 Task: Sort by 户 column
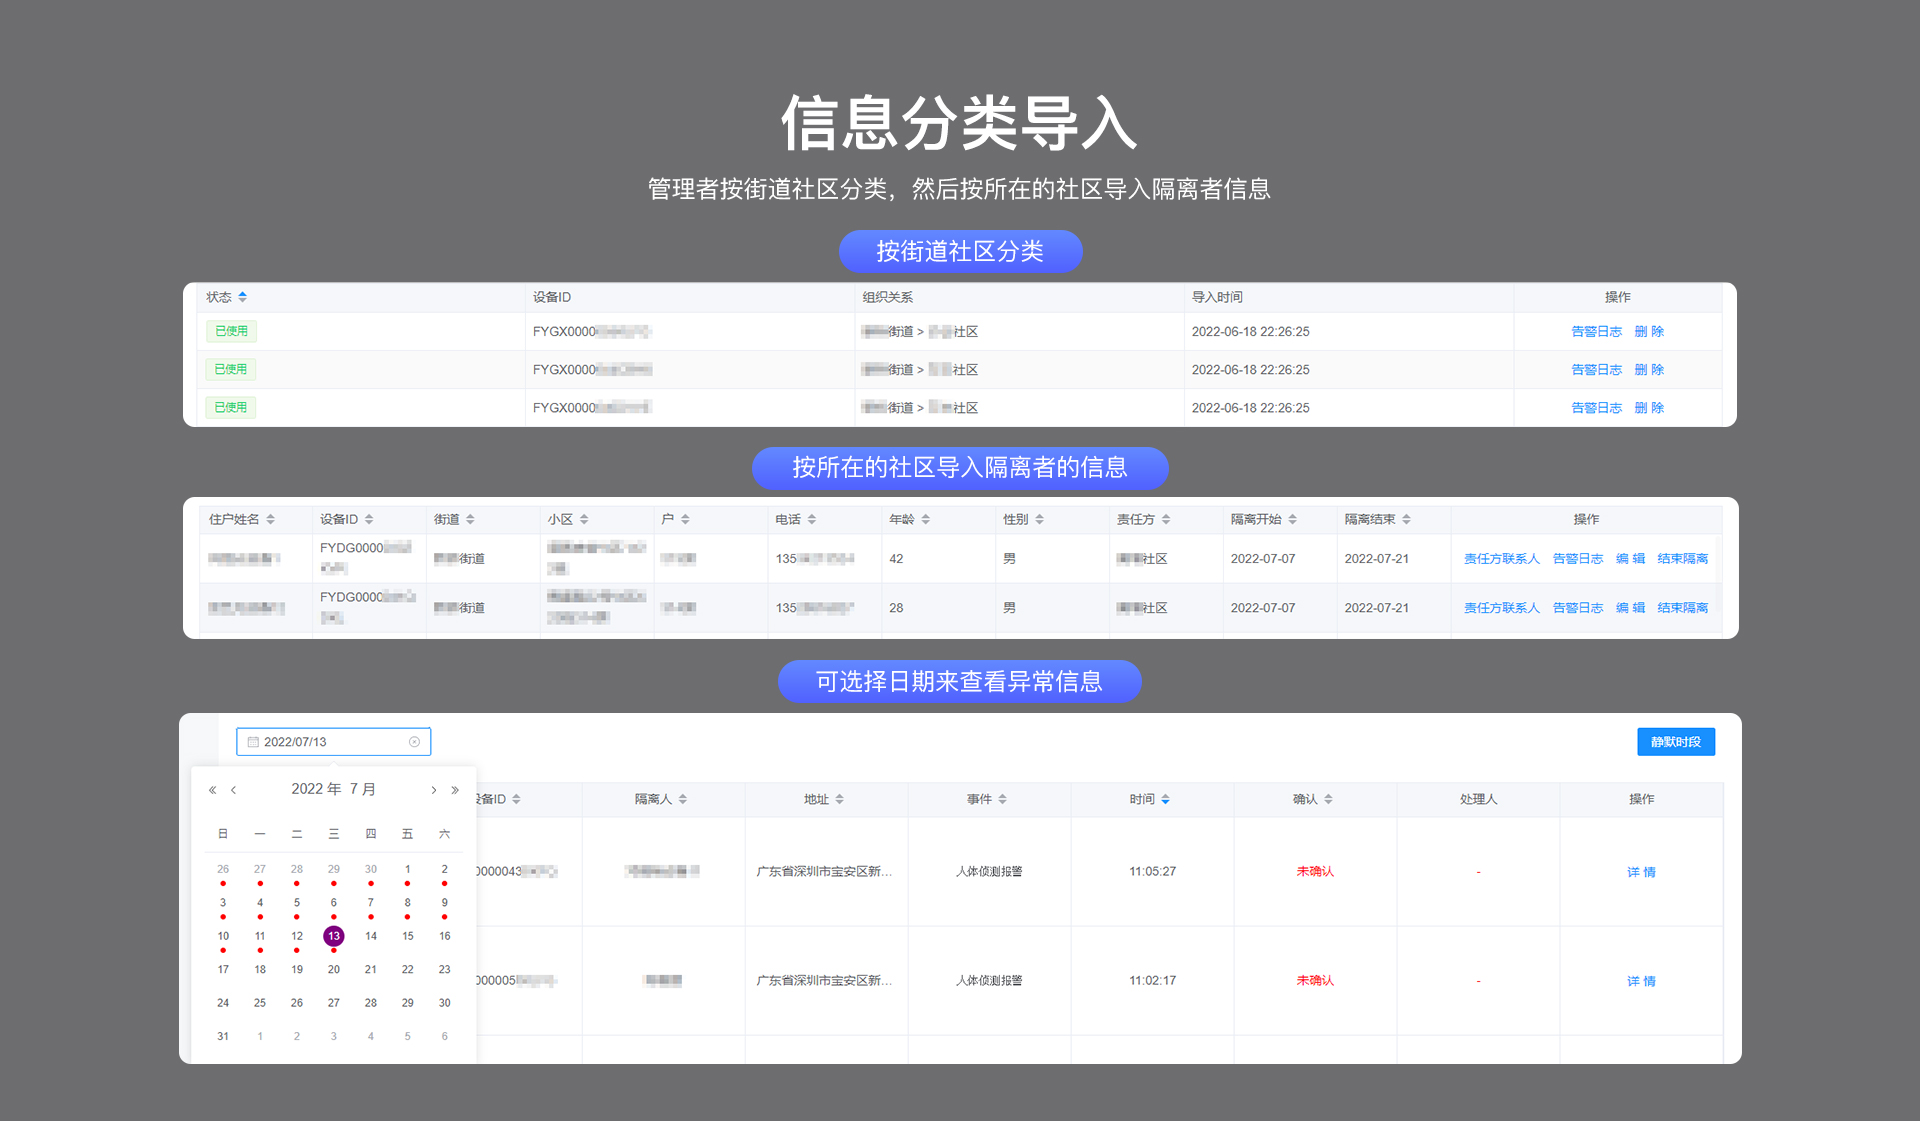coord(685,519)
